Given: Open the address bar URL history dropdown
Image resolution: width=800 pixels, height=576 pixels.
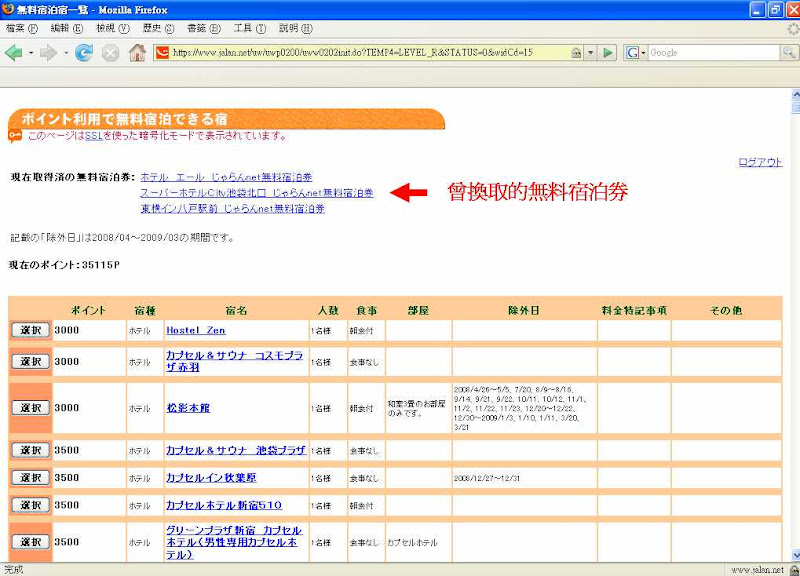Looking at the screenshot, I should coord(590,53).
